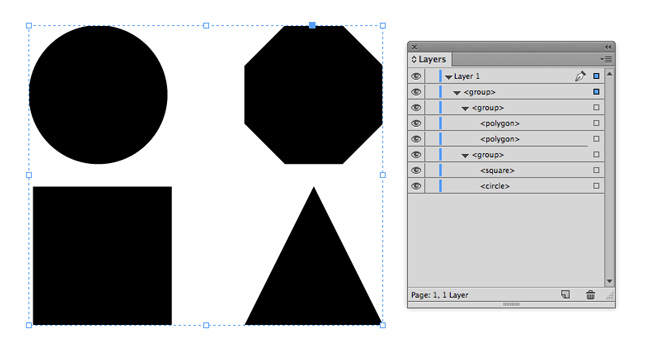Delete selected layer using the trash icon

click(590, 295)
